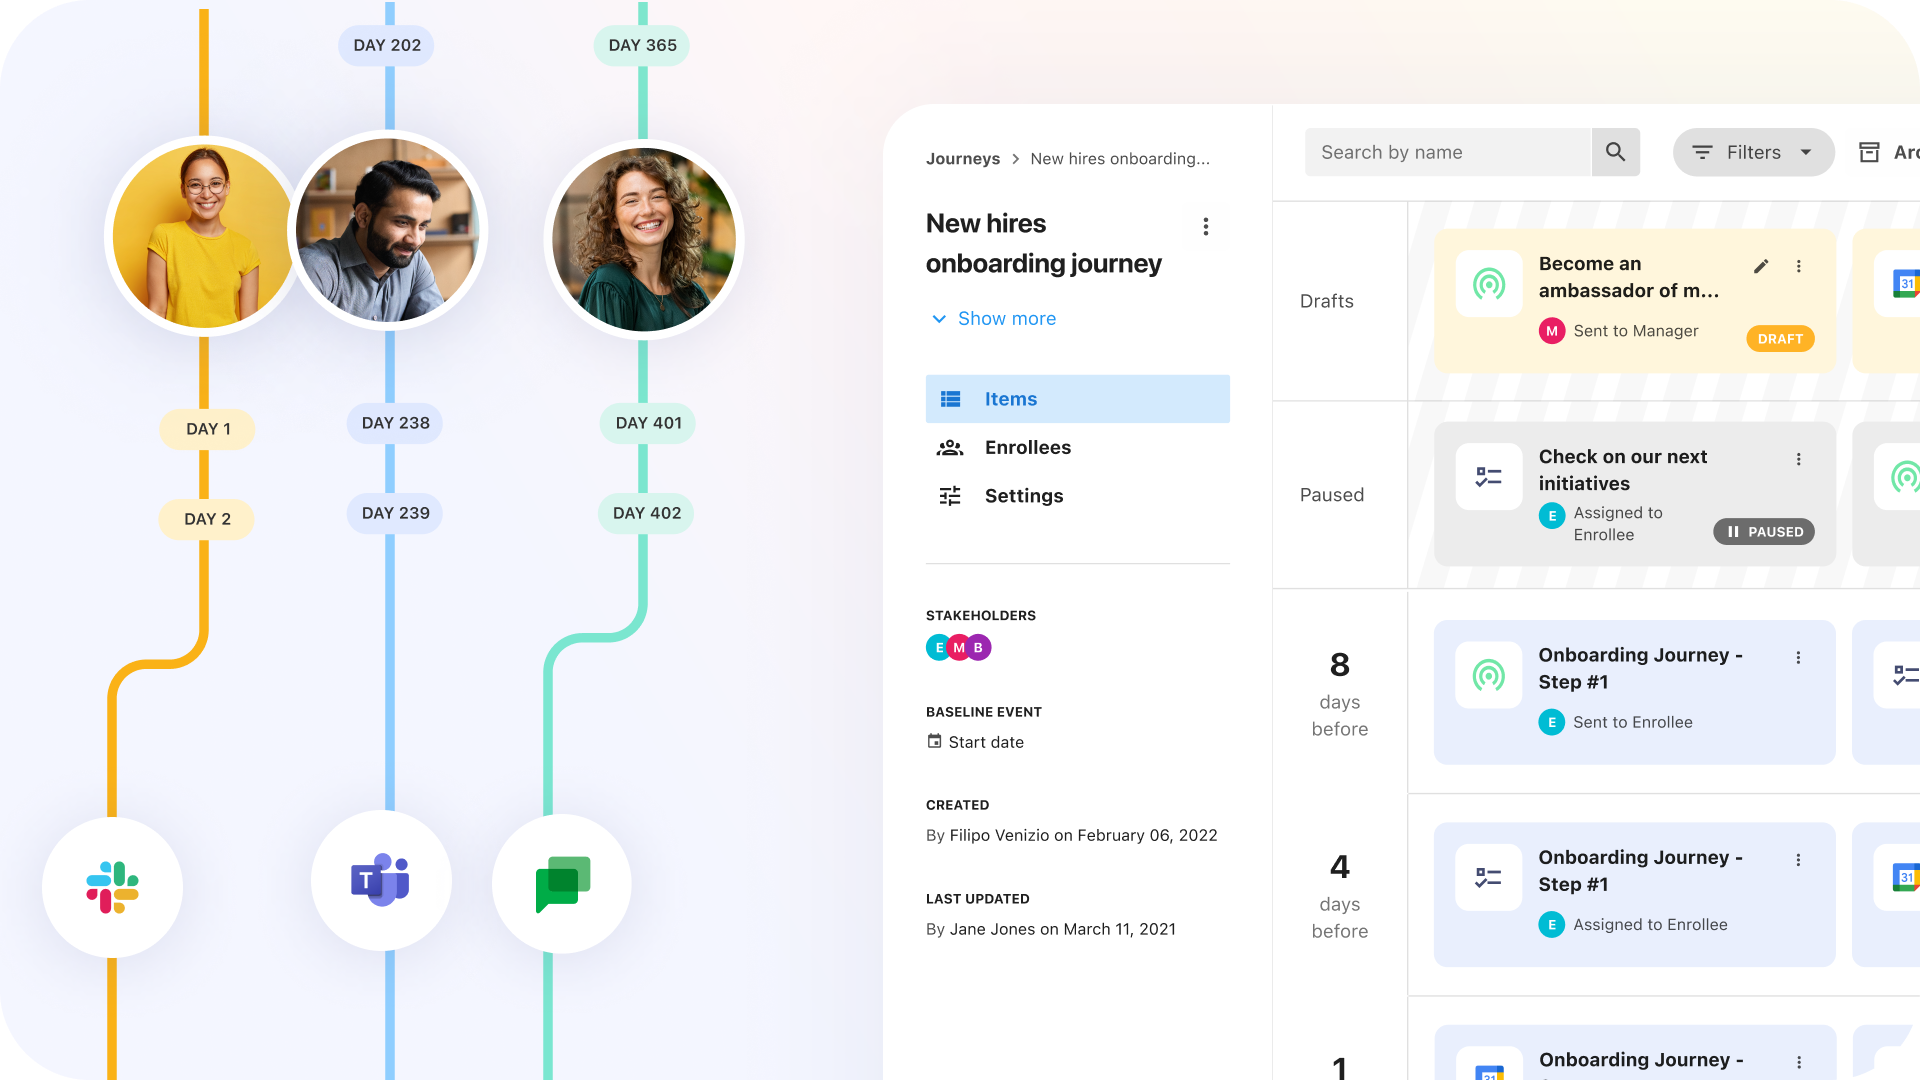Click E avatar on initiatives card

[1552, 516]
